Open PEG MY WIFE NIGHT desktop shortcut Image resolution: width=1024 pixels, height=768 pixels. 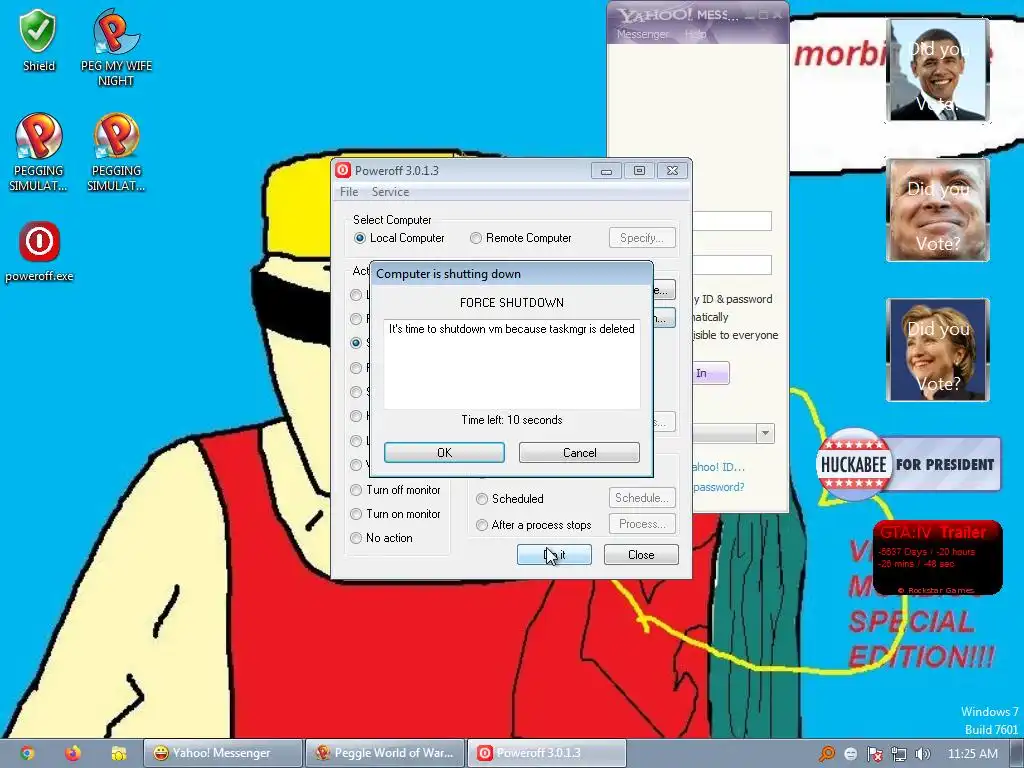click(x=116, y=47)
